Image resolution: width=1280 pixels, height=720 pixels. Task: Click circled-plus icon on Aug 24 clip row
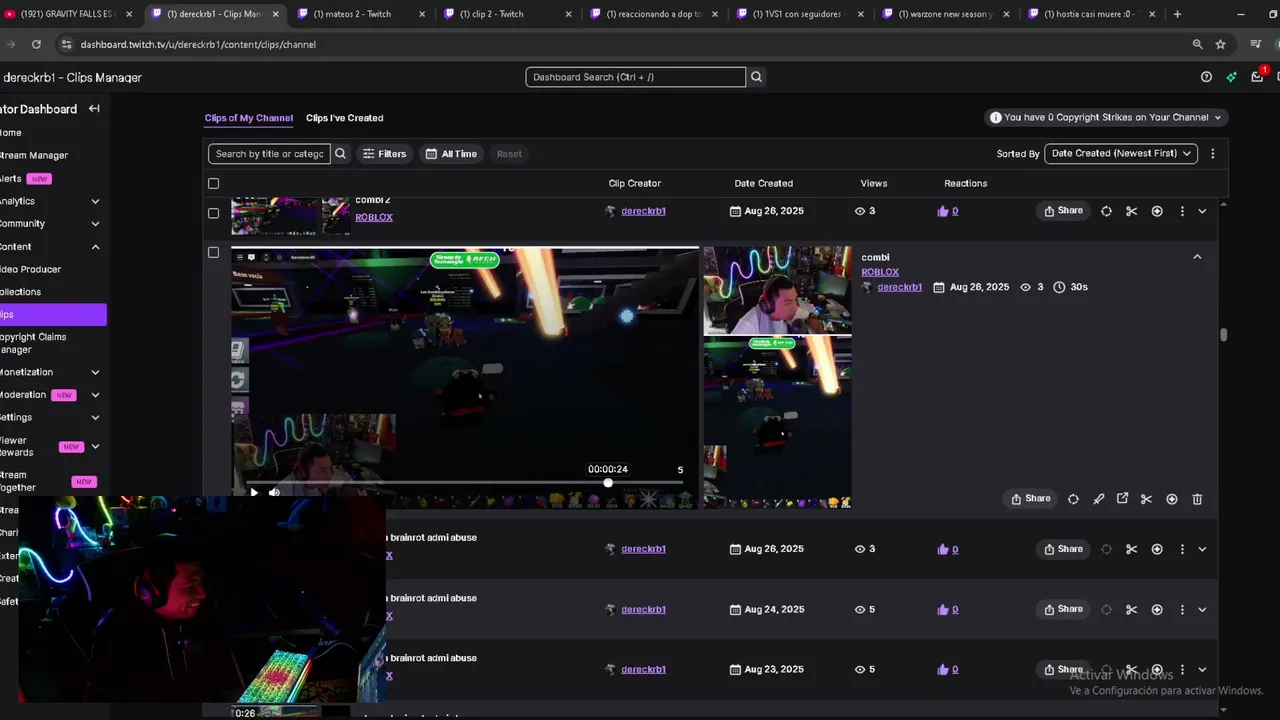point(1157,609)
